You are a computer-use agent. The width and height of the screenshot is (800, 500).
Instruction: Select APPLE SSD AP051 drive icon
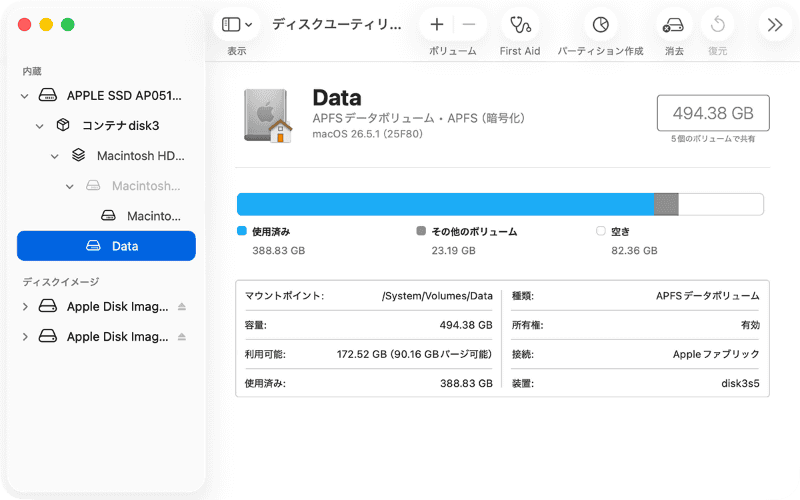(48, 95)
